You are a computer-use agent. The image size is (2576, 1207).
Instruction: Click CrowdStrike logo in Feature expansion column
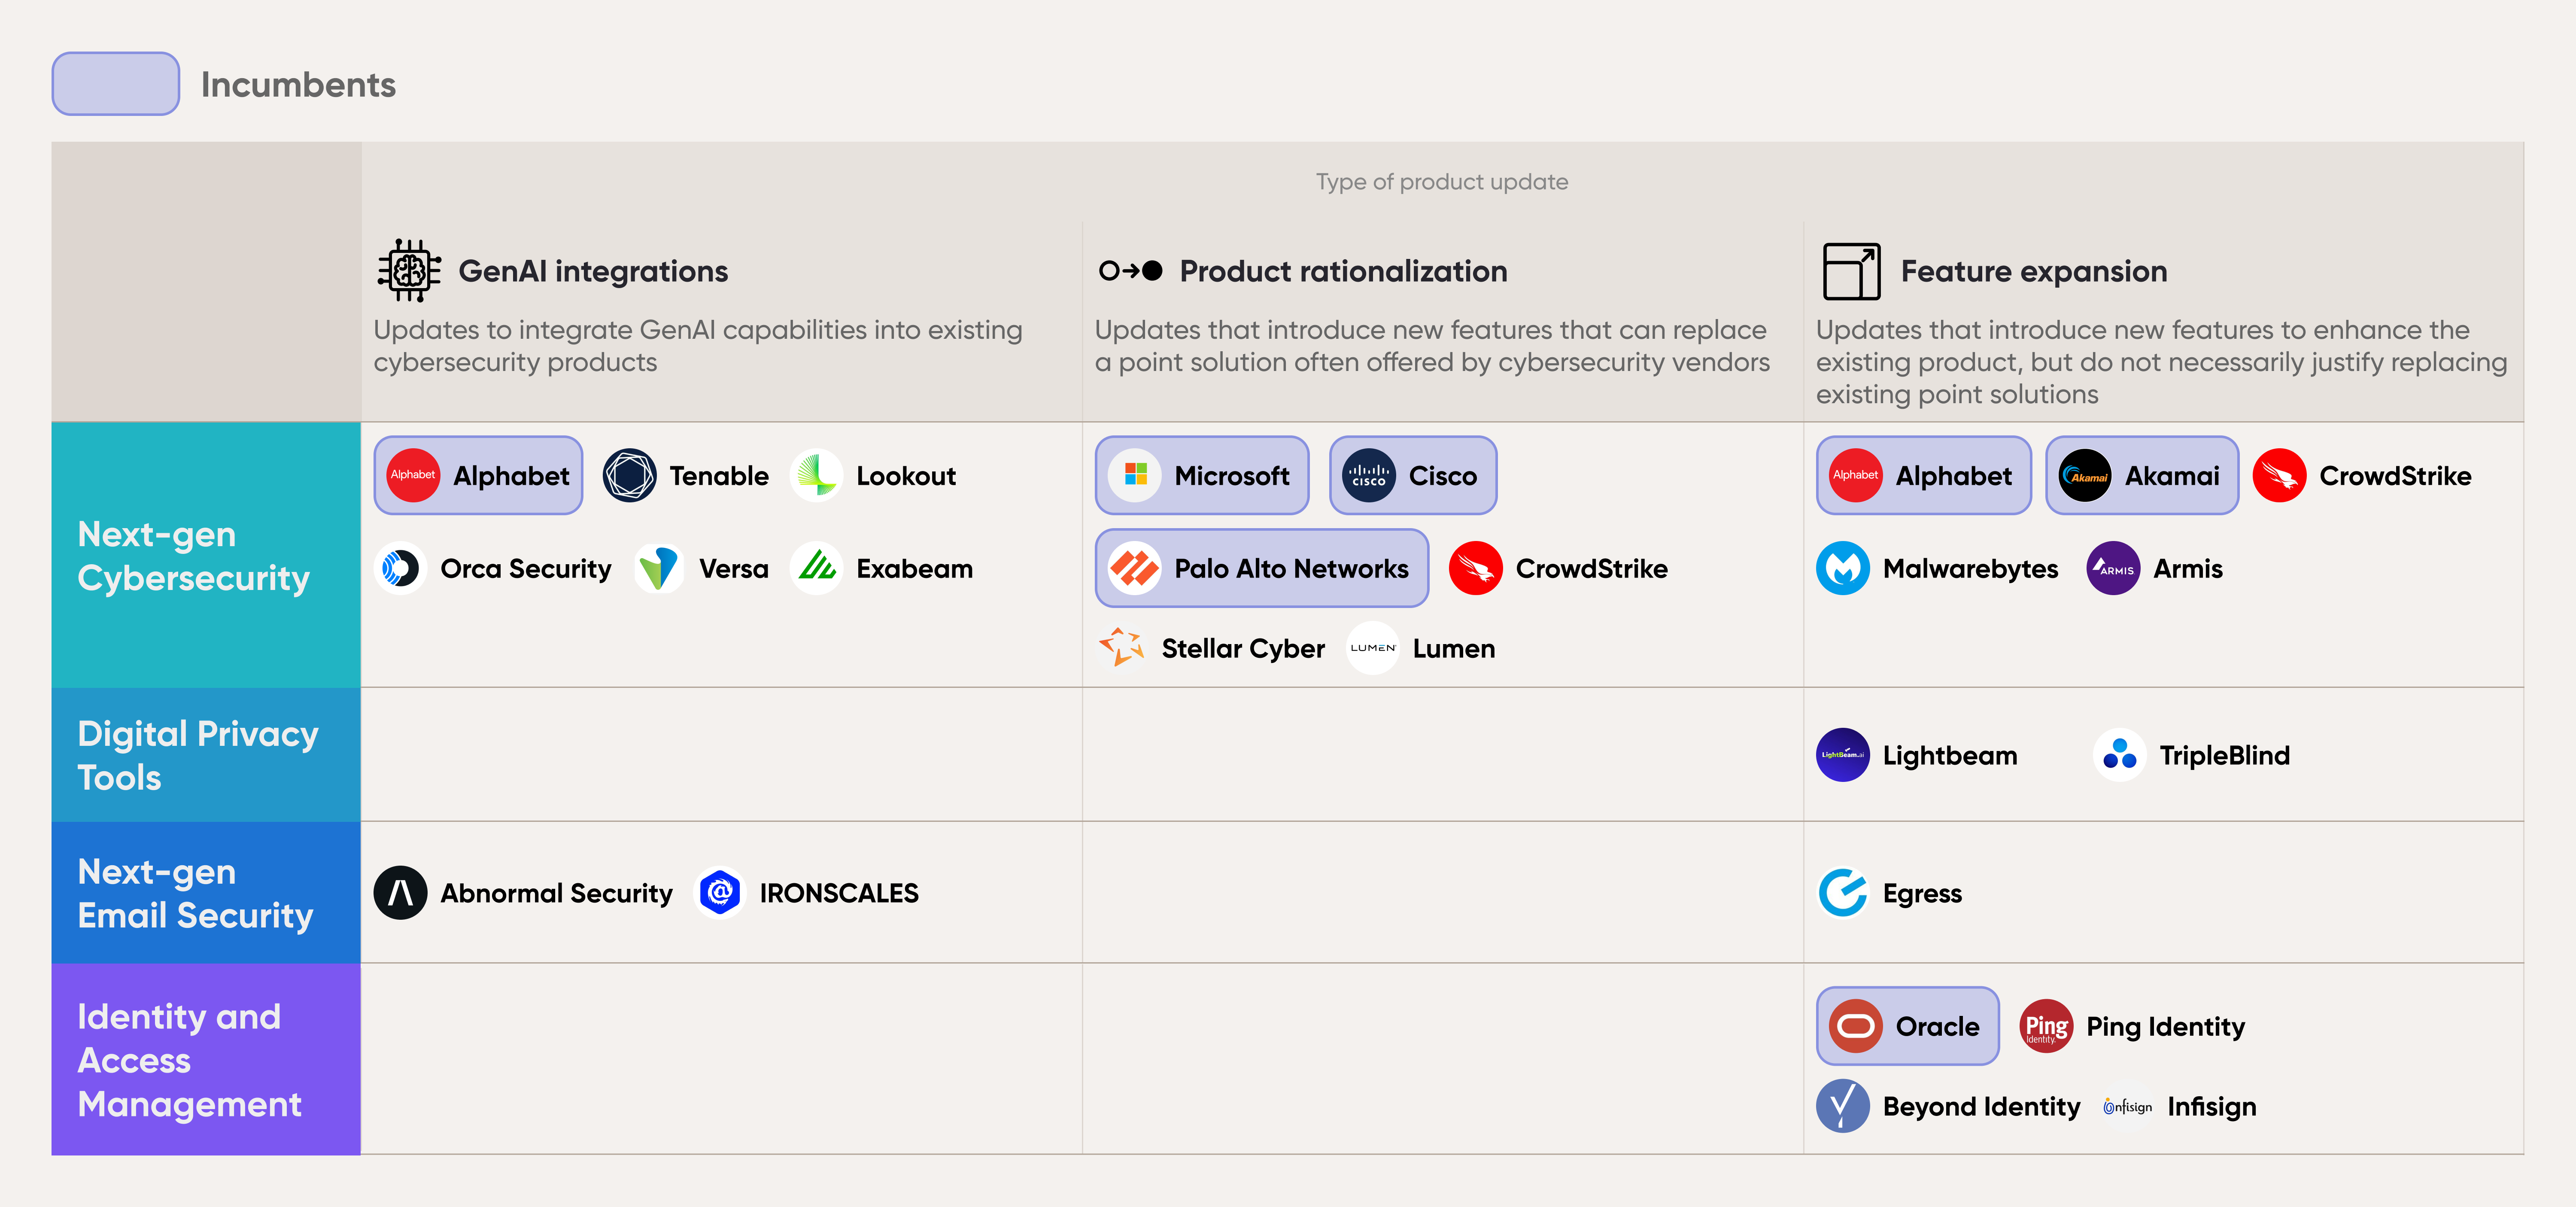click(x=2280, y=476)
